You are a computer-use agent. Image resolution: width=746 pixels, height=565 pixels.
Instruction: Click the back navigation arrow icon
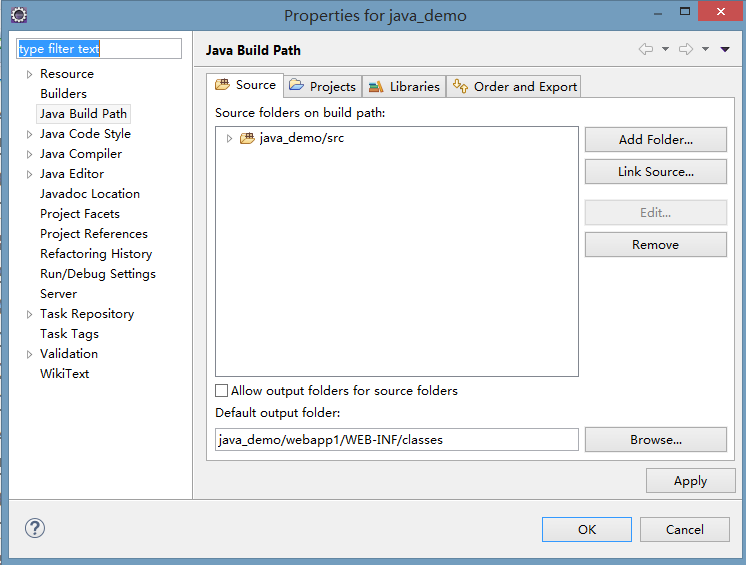tap(646, 50)
